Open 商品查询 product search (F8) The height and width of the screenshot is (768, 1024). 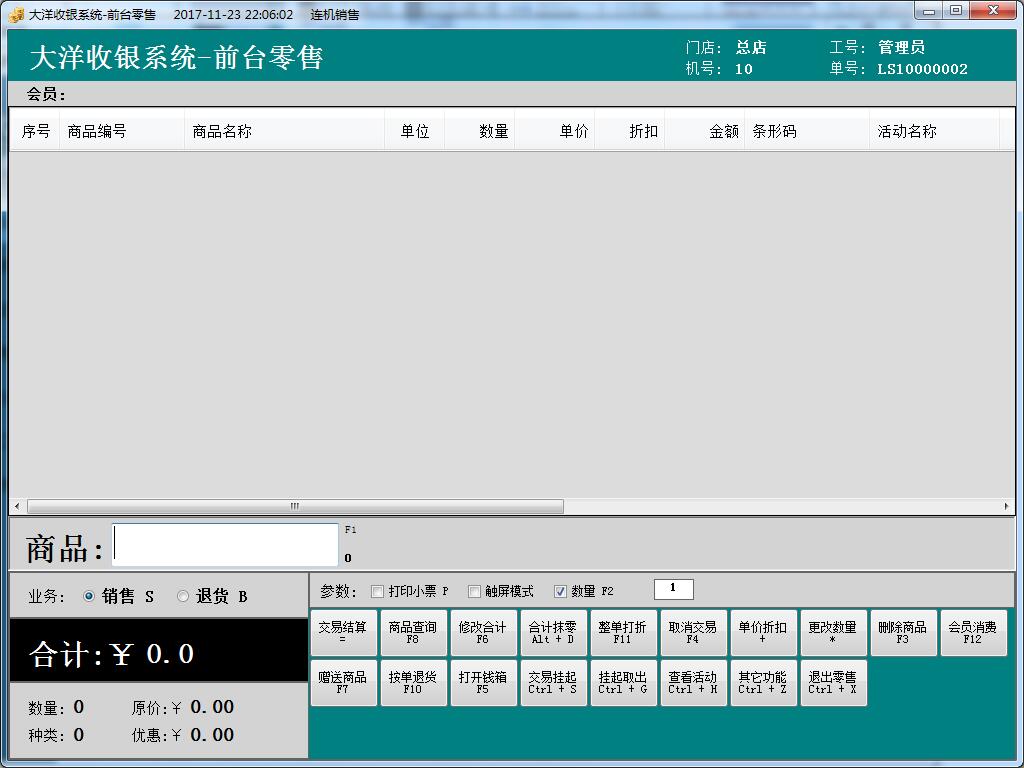[413, 633]
